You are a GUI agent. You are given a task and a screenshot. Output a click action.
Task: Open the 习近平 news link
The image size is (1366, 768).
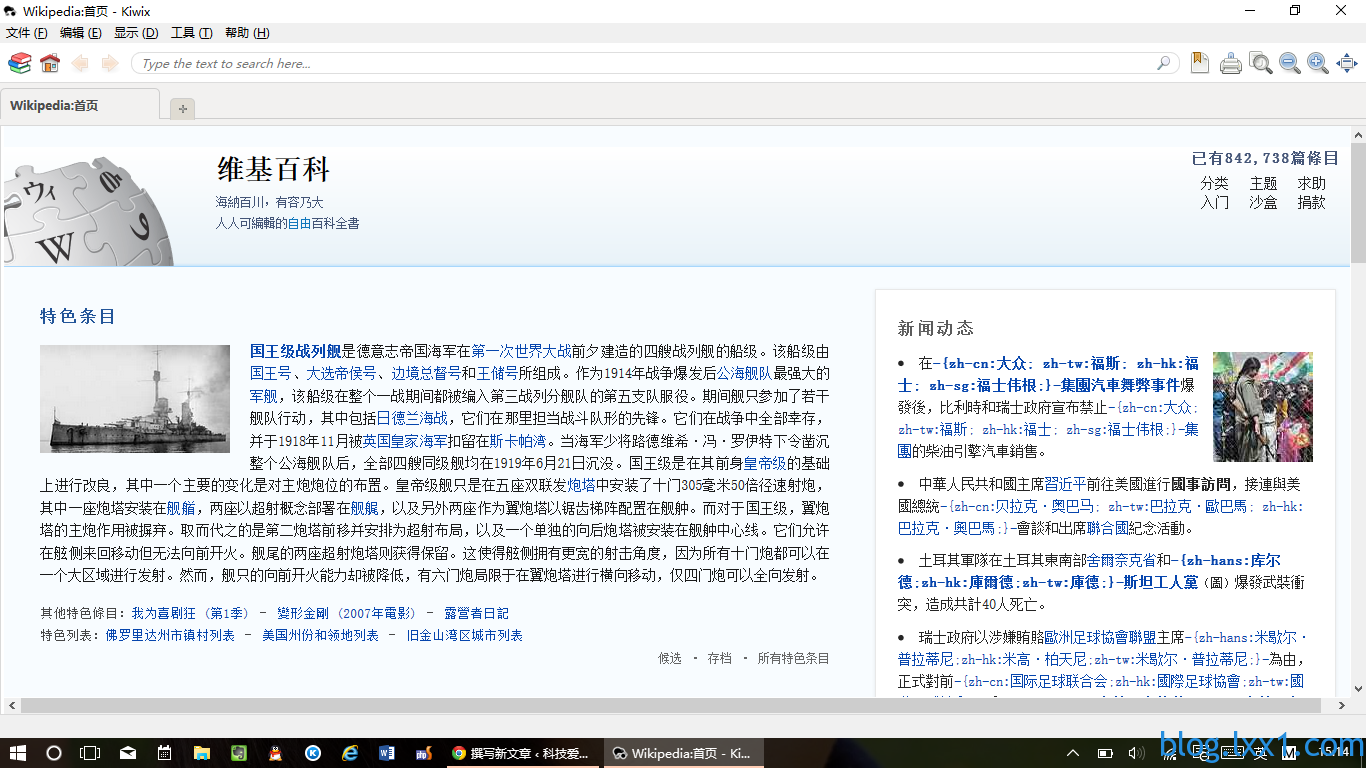point(1065,484)
